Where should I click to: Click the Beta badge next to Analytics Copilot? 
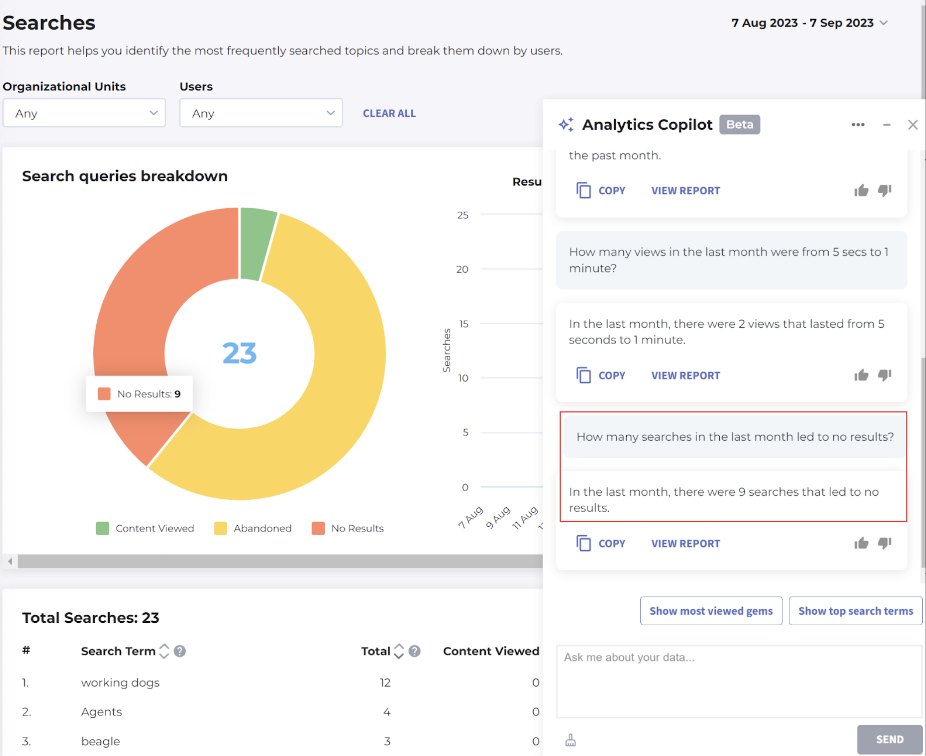[739, 125]
